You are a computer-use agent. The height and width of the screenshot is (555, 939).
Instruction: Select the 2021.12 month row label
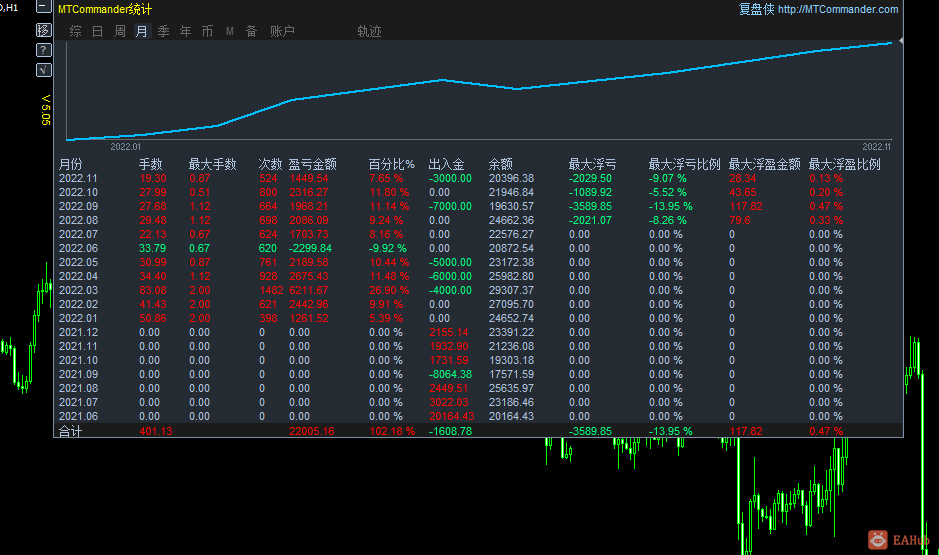click(x=78, y=332)
